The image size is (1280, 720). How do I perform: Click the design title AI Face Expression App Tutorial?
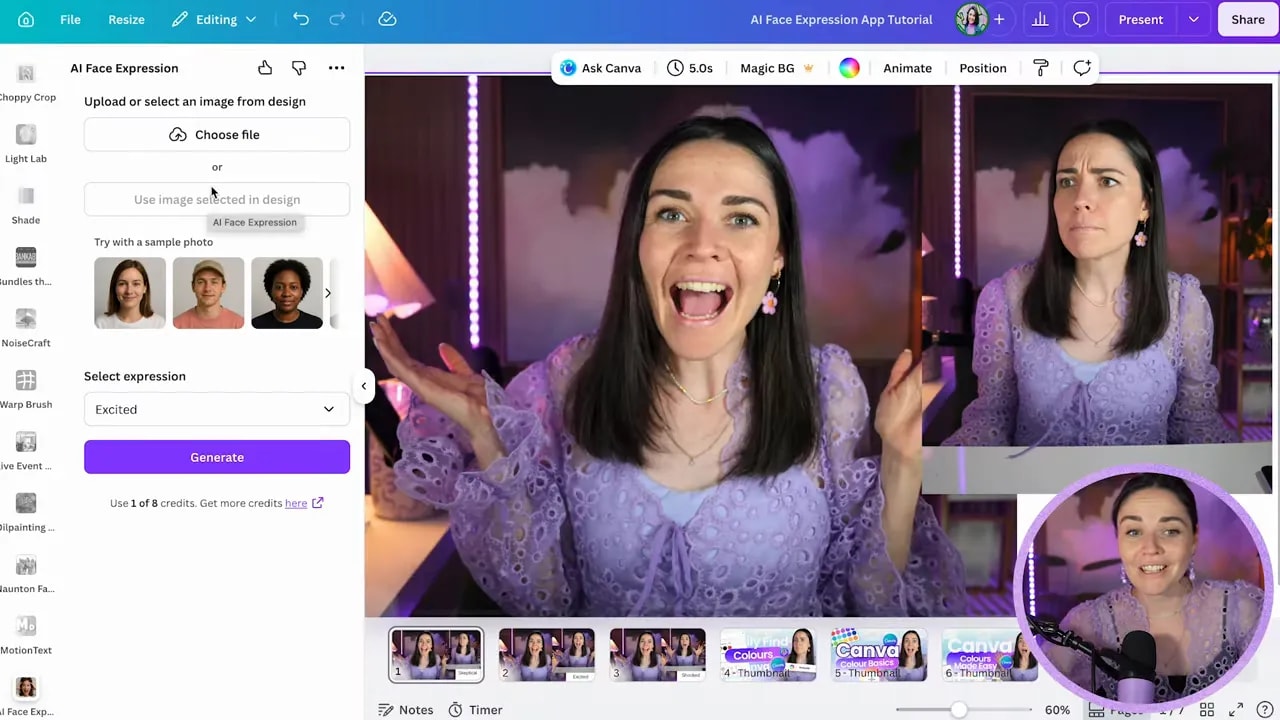click(x=841, y=19)
